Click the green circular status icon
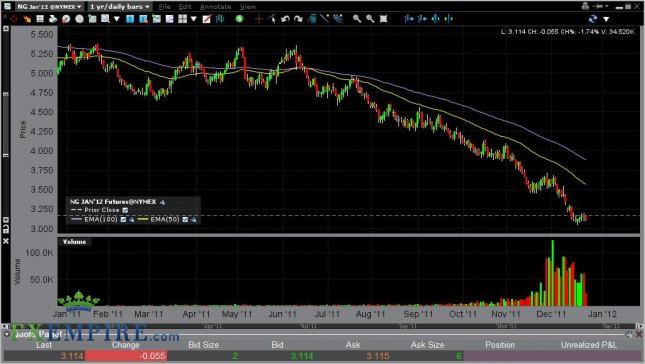The image size is (645, 364). pyautogui.click(x=239, y=19)
